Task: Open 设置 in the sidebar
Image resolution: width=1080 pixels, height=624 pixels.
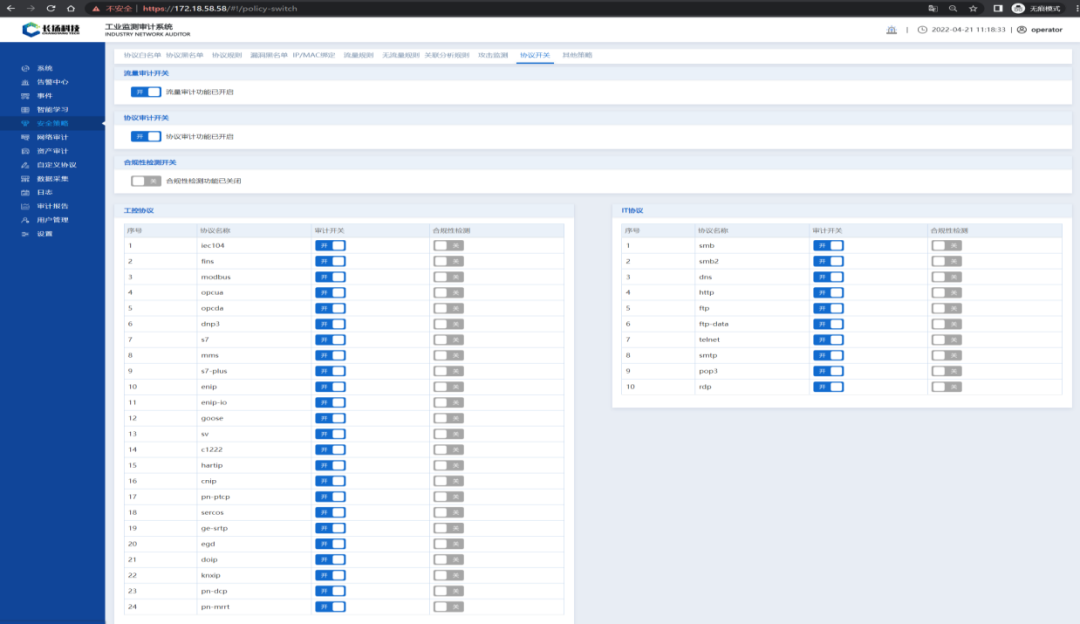Action: pos(45,234)
